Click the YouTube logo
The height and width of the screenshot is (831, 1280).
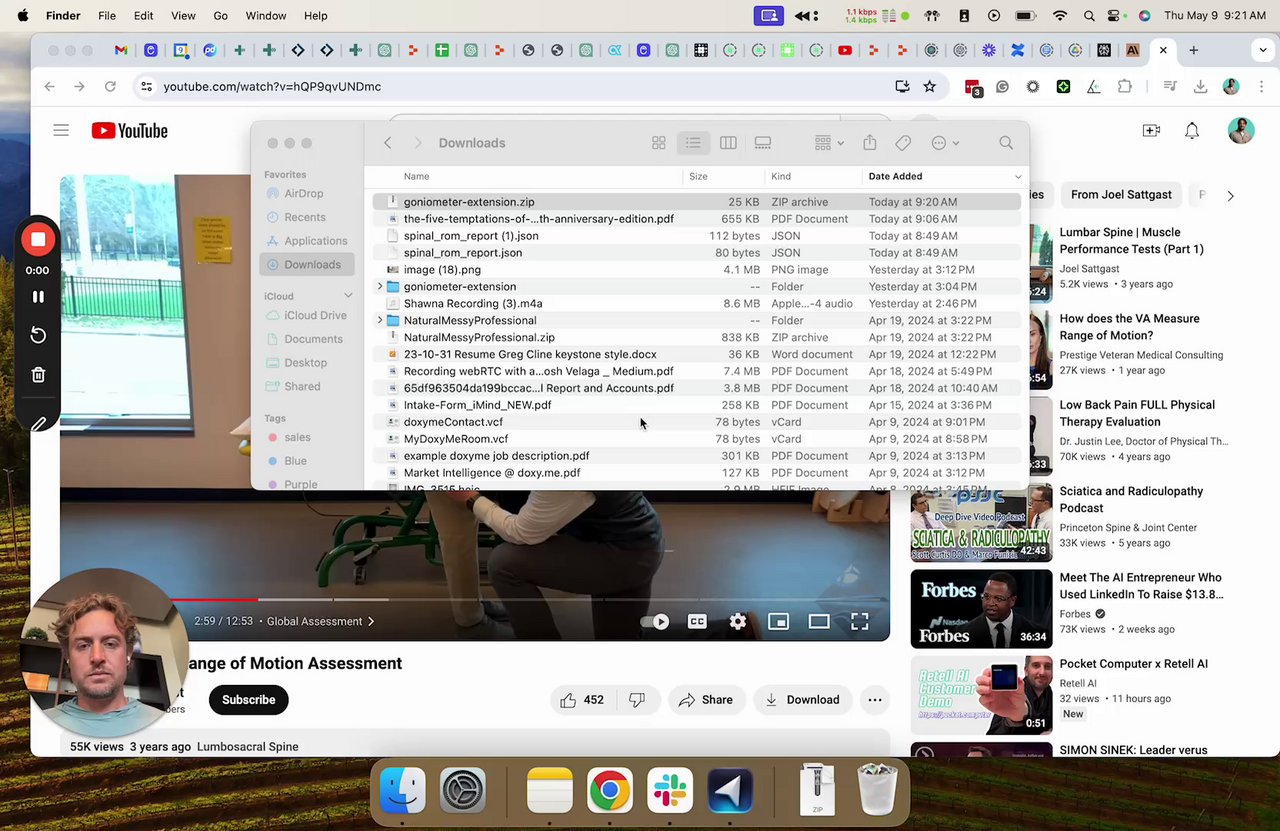pos(129,131)
